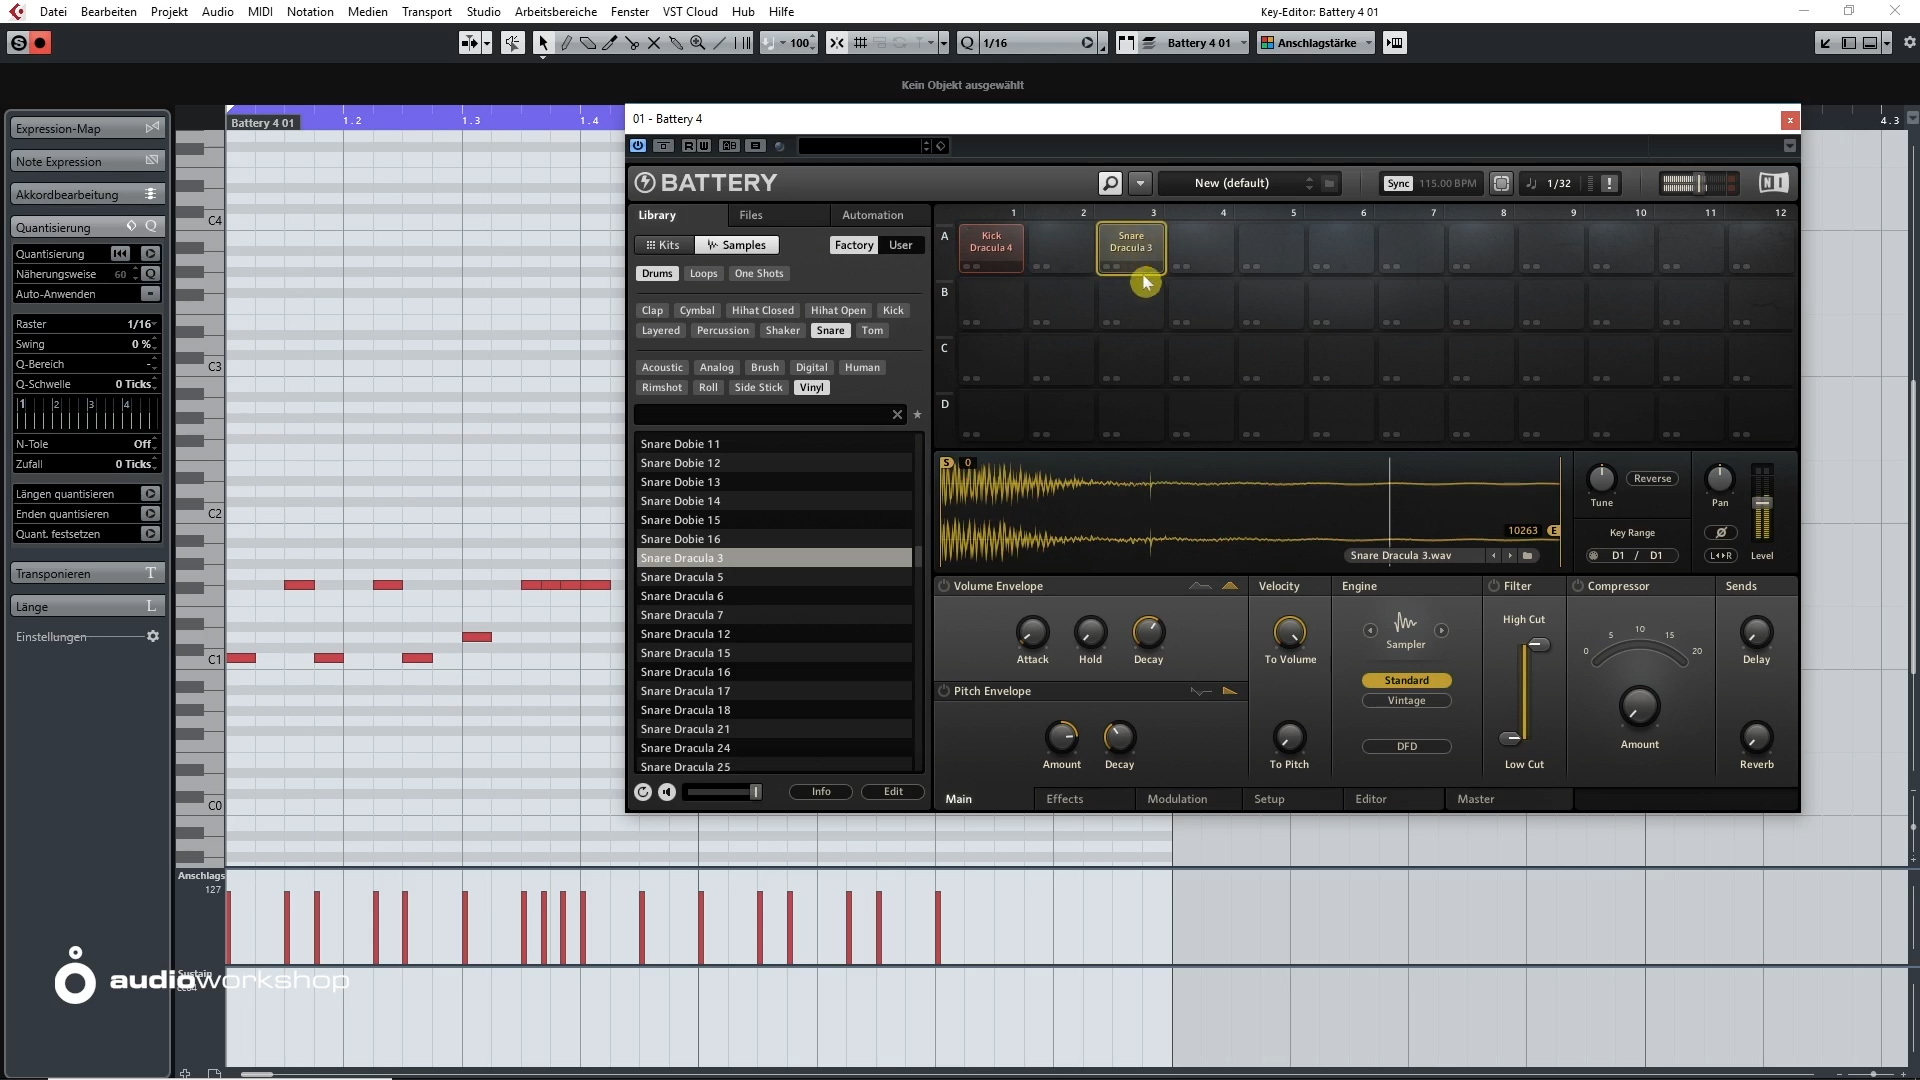The image size is (1920, 1080).
Task: Open Battery preset dropdown arrow beside search
Action: click(x=1140, y=183)
